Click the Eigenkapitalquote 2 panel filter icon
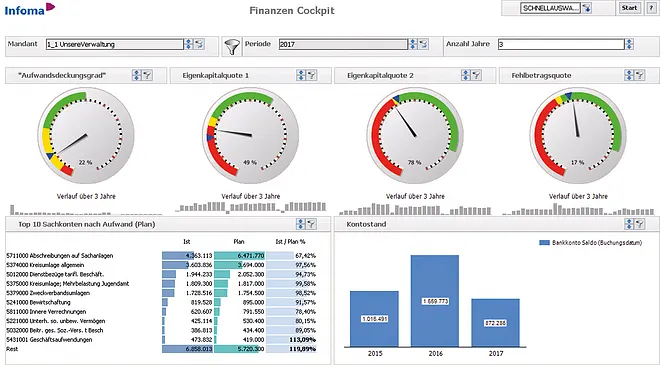The height and width of the screenshot is (365, 665). [x=476, y=75]
